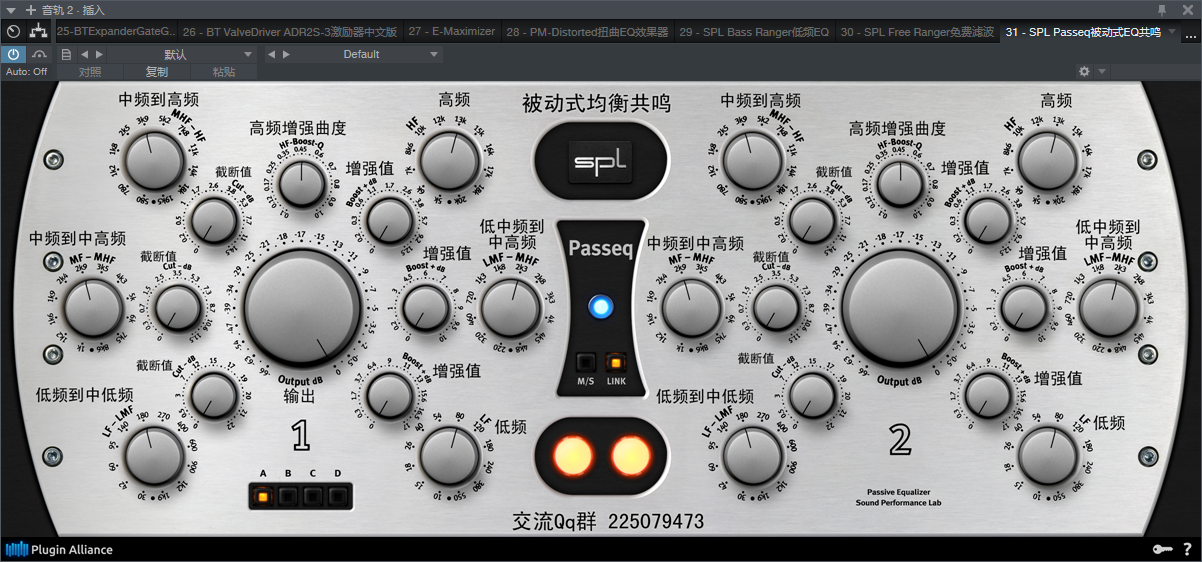Click channel 1 MF-MHF frequency knob
This screenshot has height=562, width=1202.
[91, 306]
